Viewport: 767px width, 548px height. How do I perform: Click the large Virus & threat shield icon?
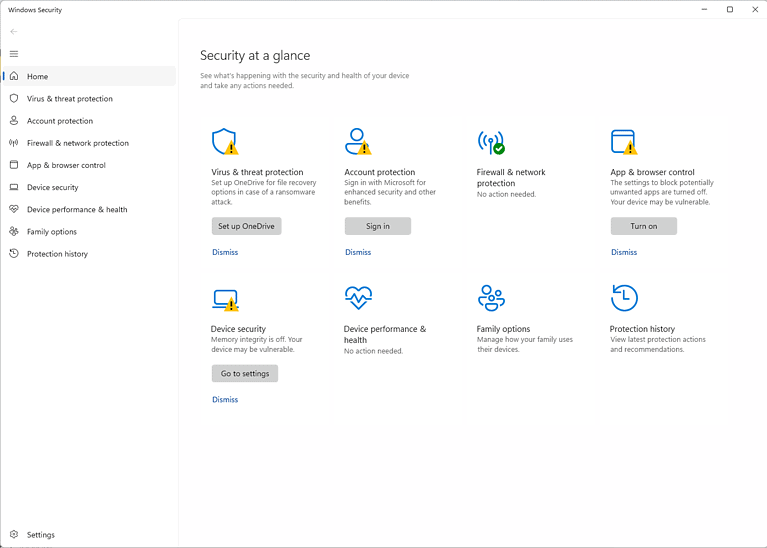225,142
